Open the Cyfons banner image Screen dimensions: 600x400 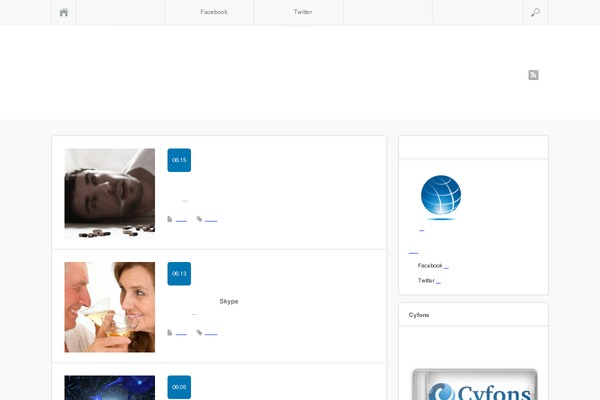pyautogui.click(x=475, y=384)
